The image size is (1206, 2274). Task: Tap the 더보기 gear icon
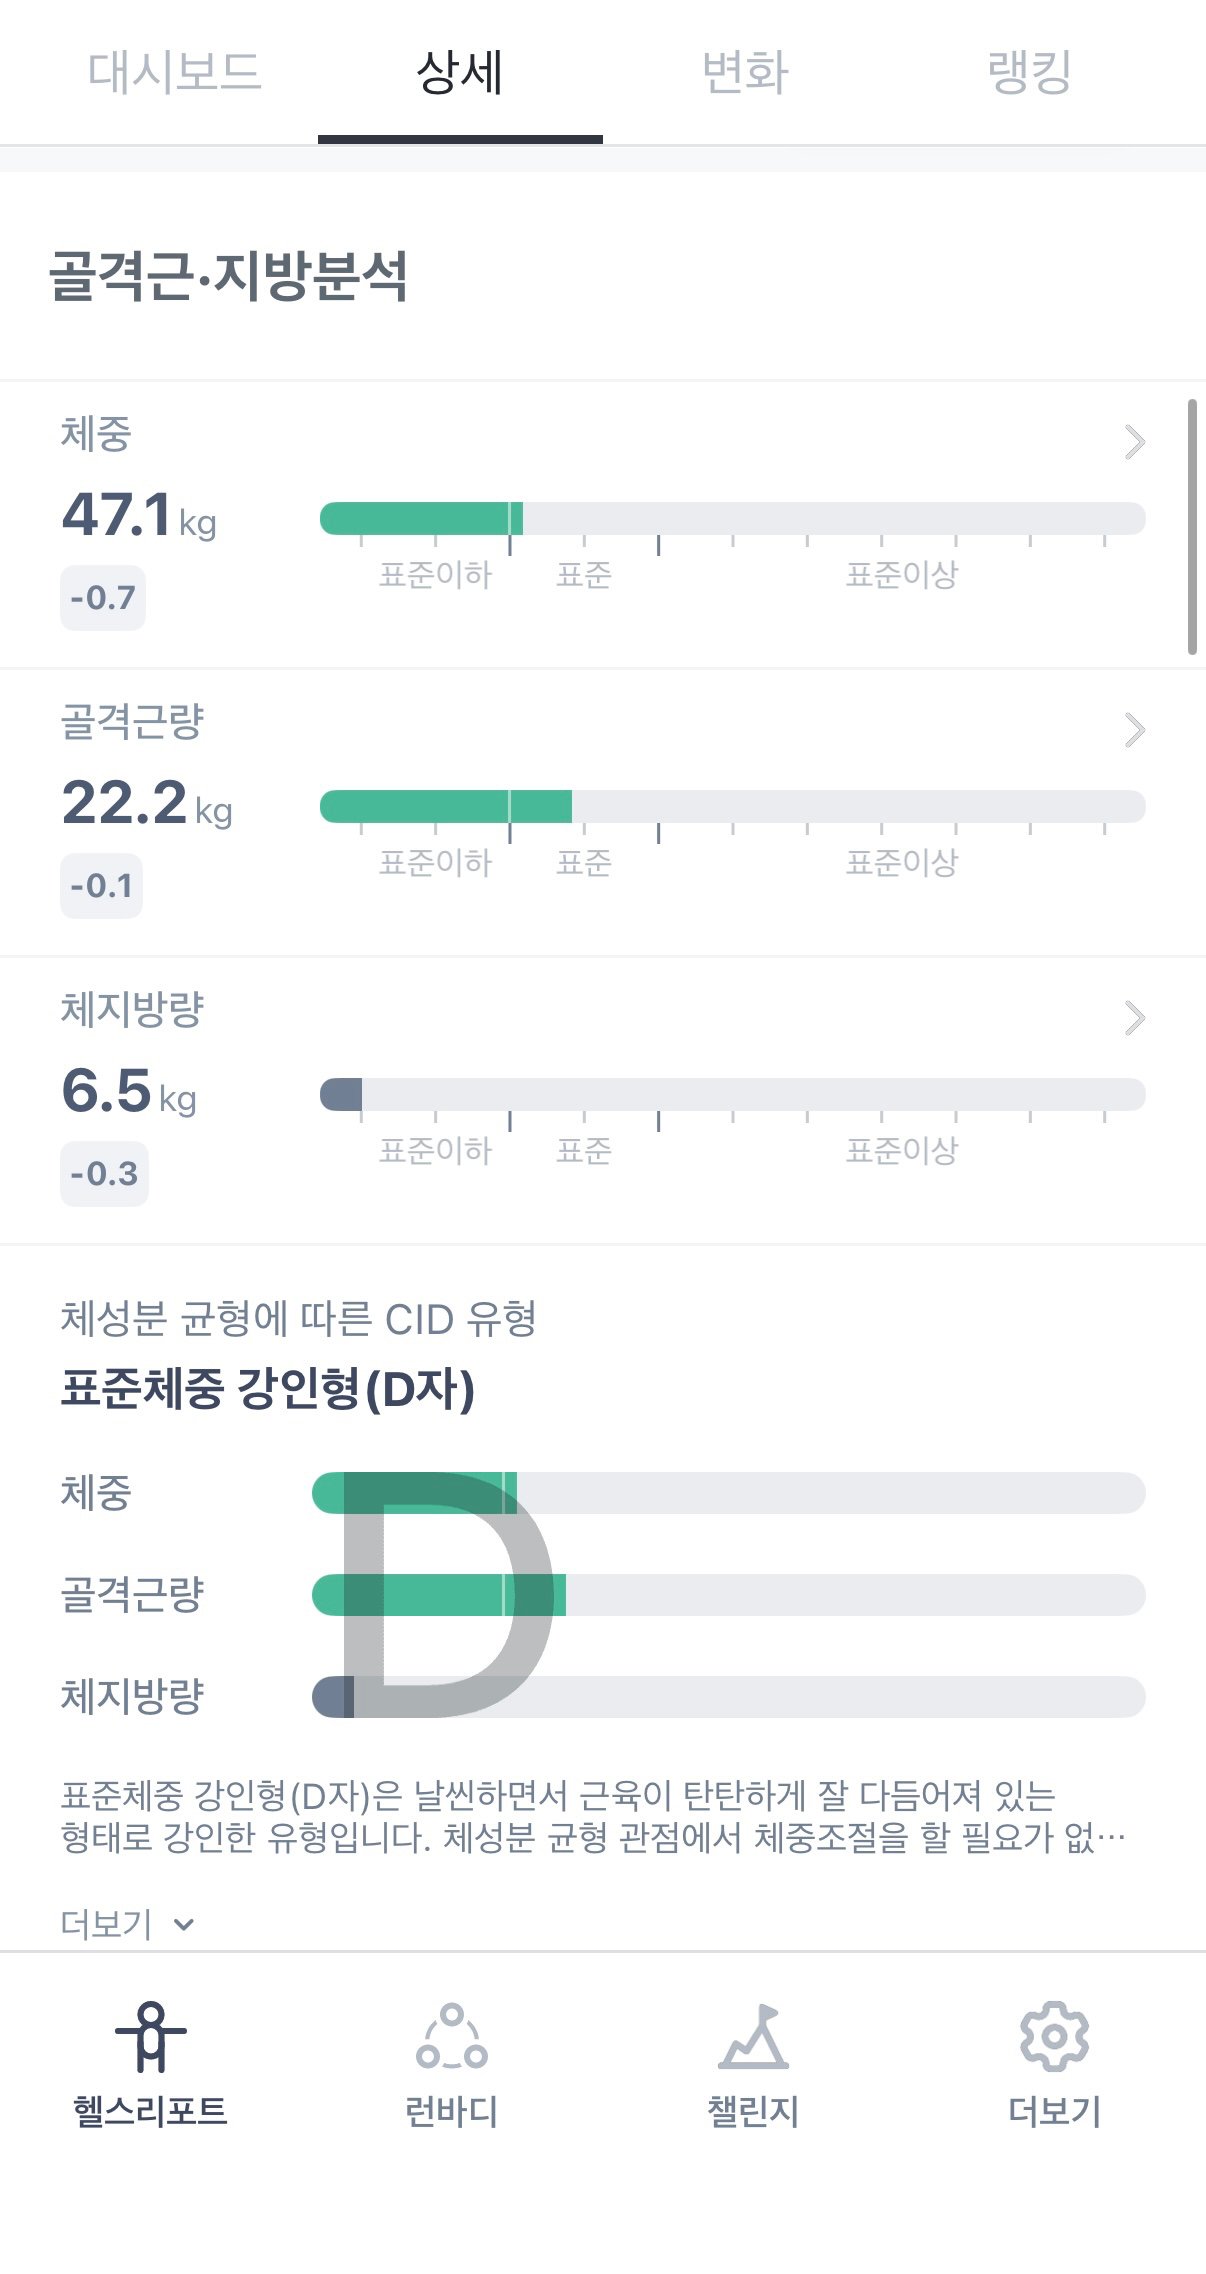[1054, 2036]
